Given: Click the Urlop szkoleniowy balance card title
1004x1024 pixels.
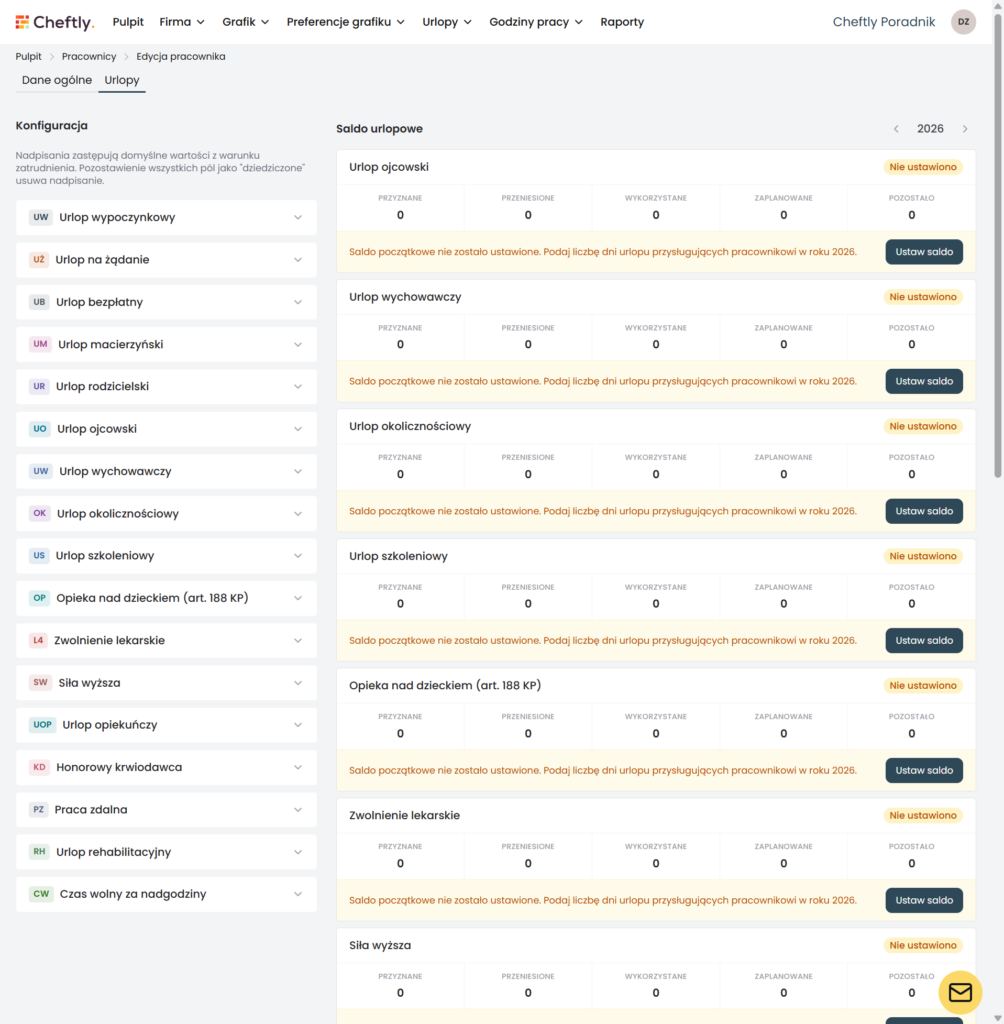Looking at the screenshot, I should coord(398,556).
